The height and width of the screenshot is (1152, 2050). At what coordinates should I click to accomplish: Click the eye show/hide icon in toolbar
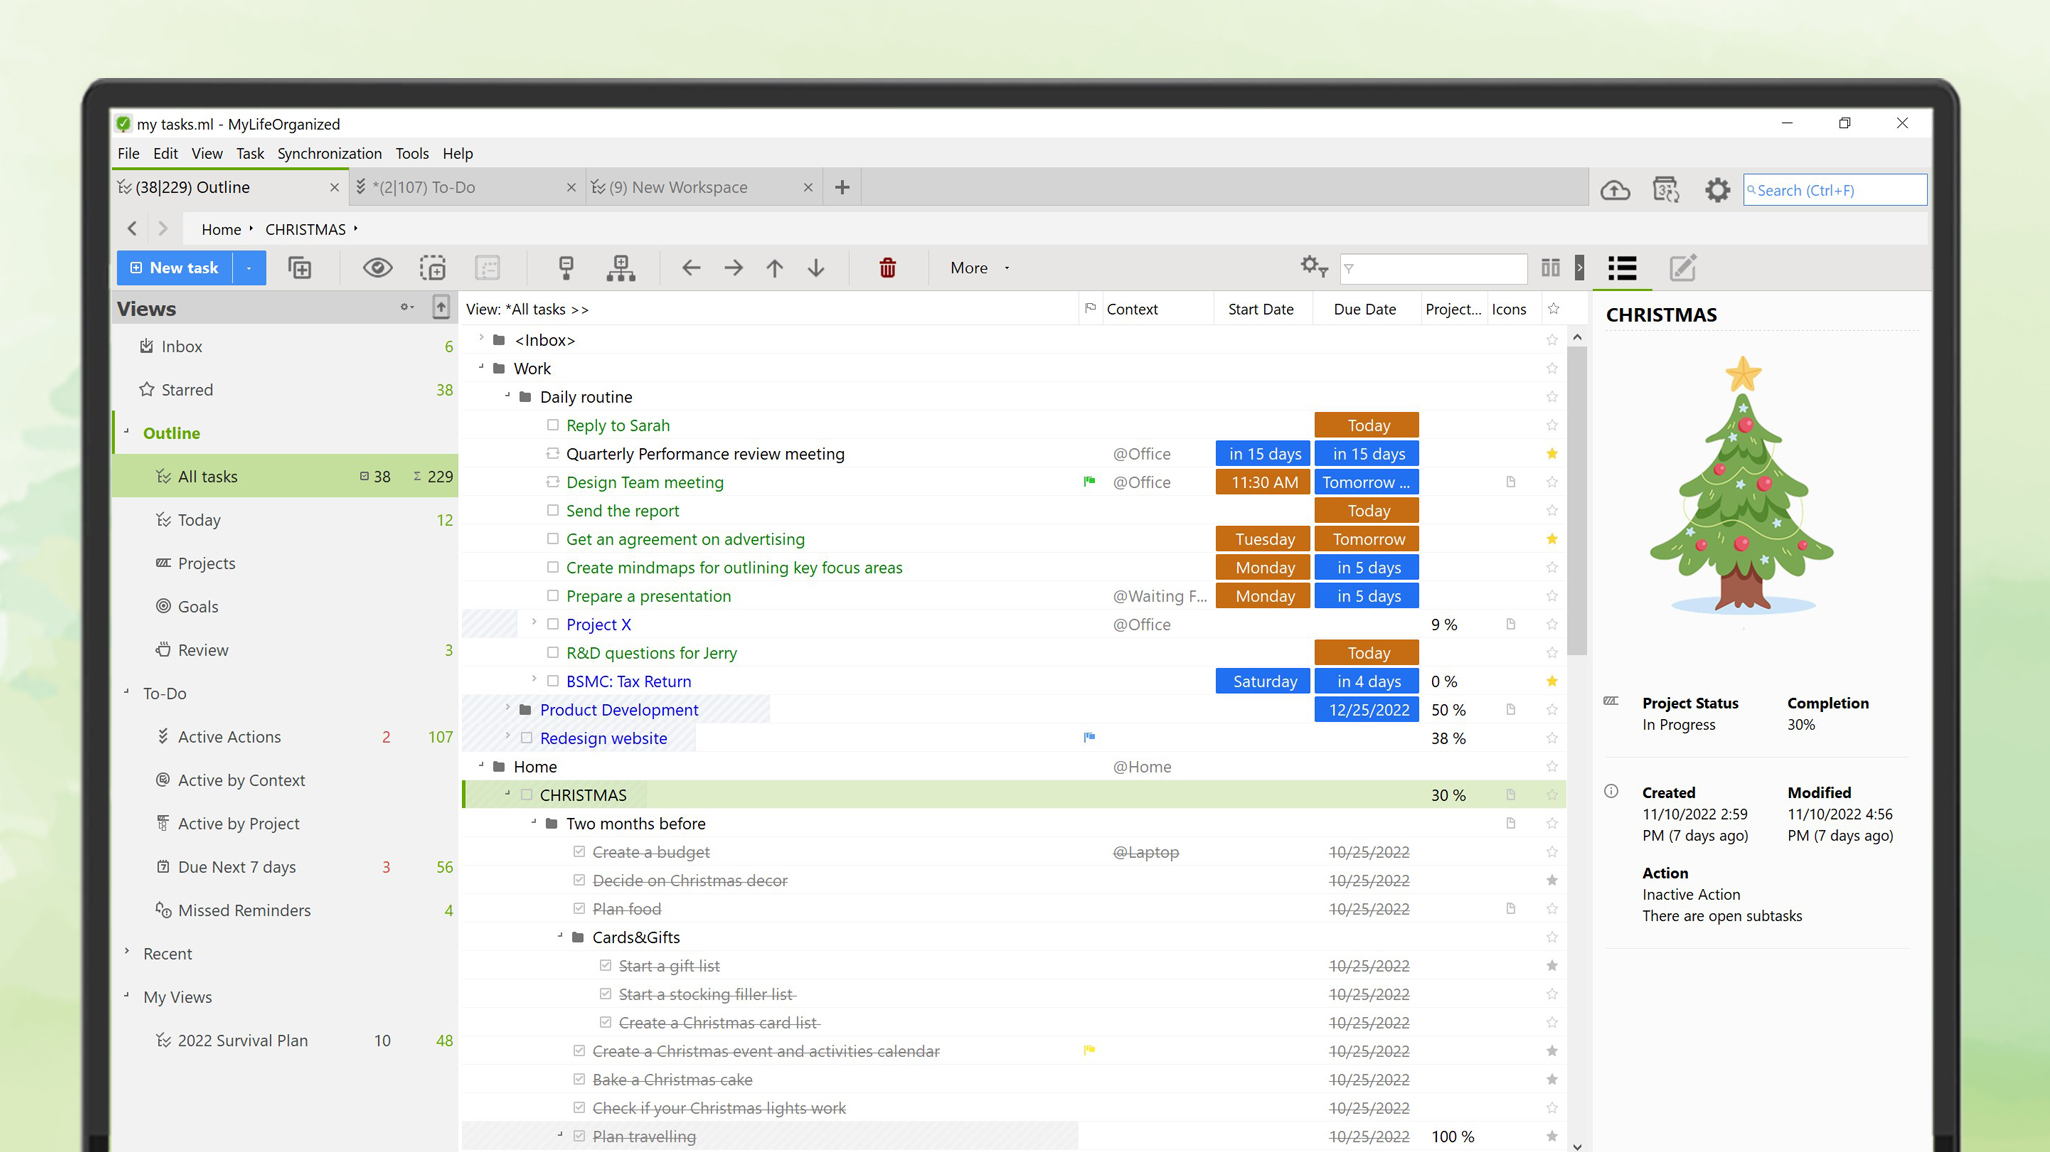[377, 268]
